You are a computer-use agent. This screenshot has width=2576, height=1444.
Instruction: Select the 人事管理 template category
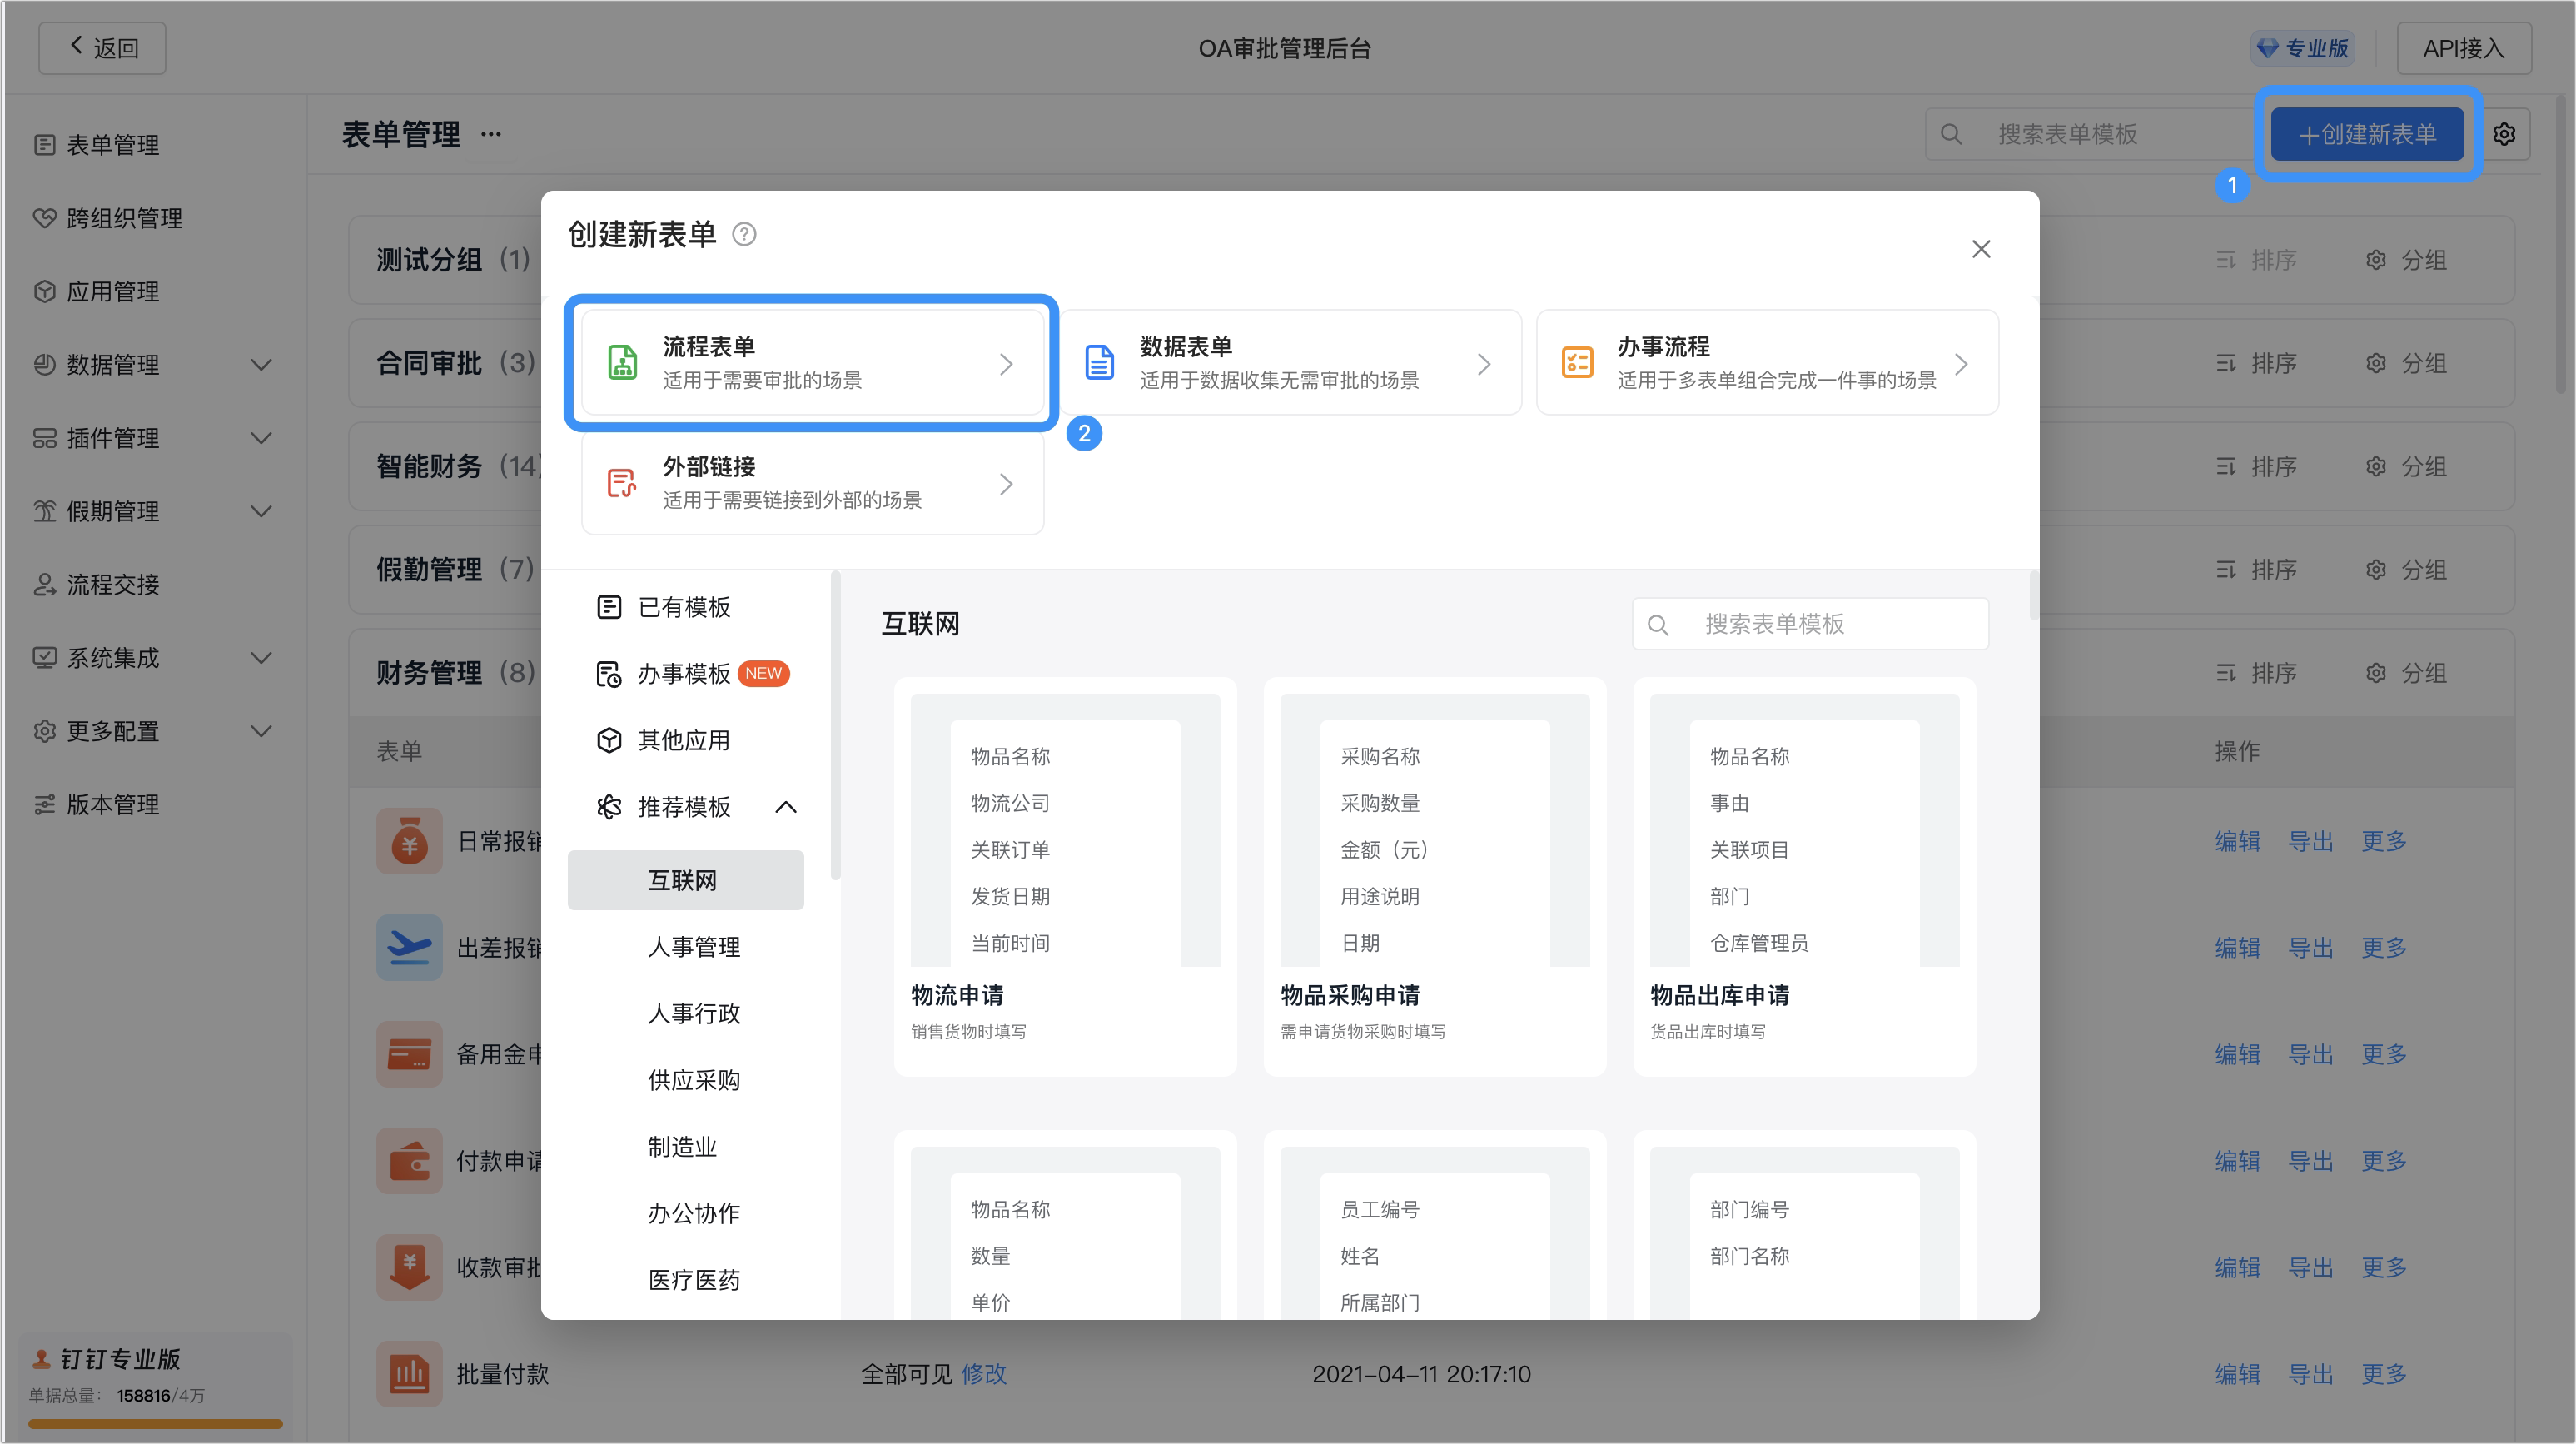pos(693,947)
